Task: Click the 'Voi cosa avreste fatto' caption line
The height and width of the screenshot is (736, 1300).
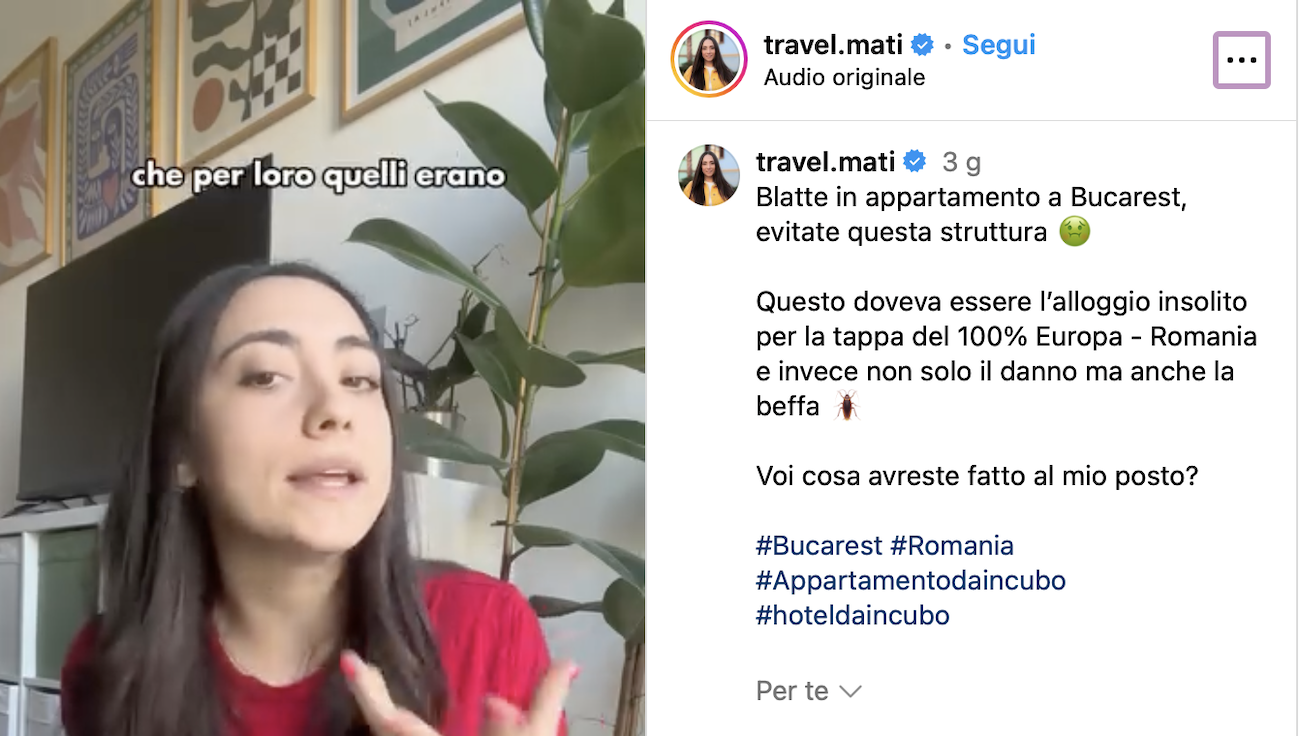Action: [977, 476]
